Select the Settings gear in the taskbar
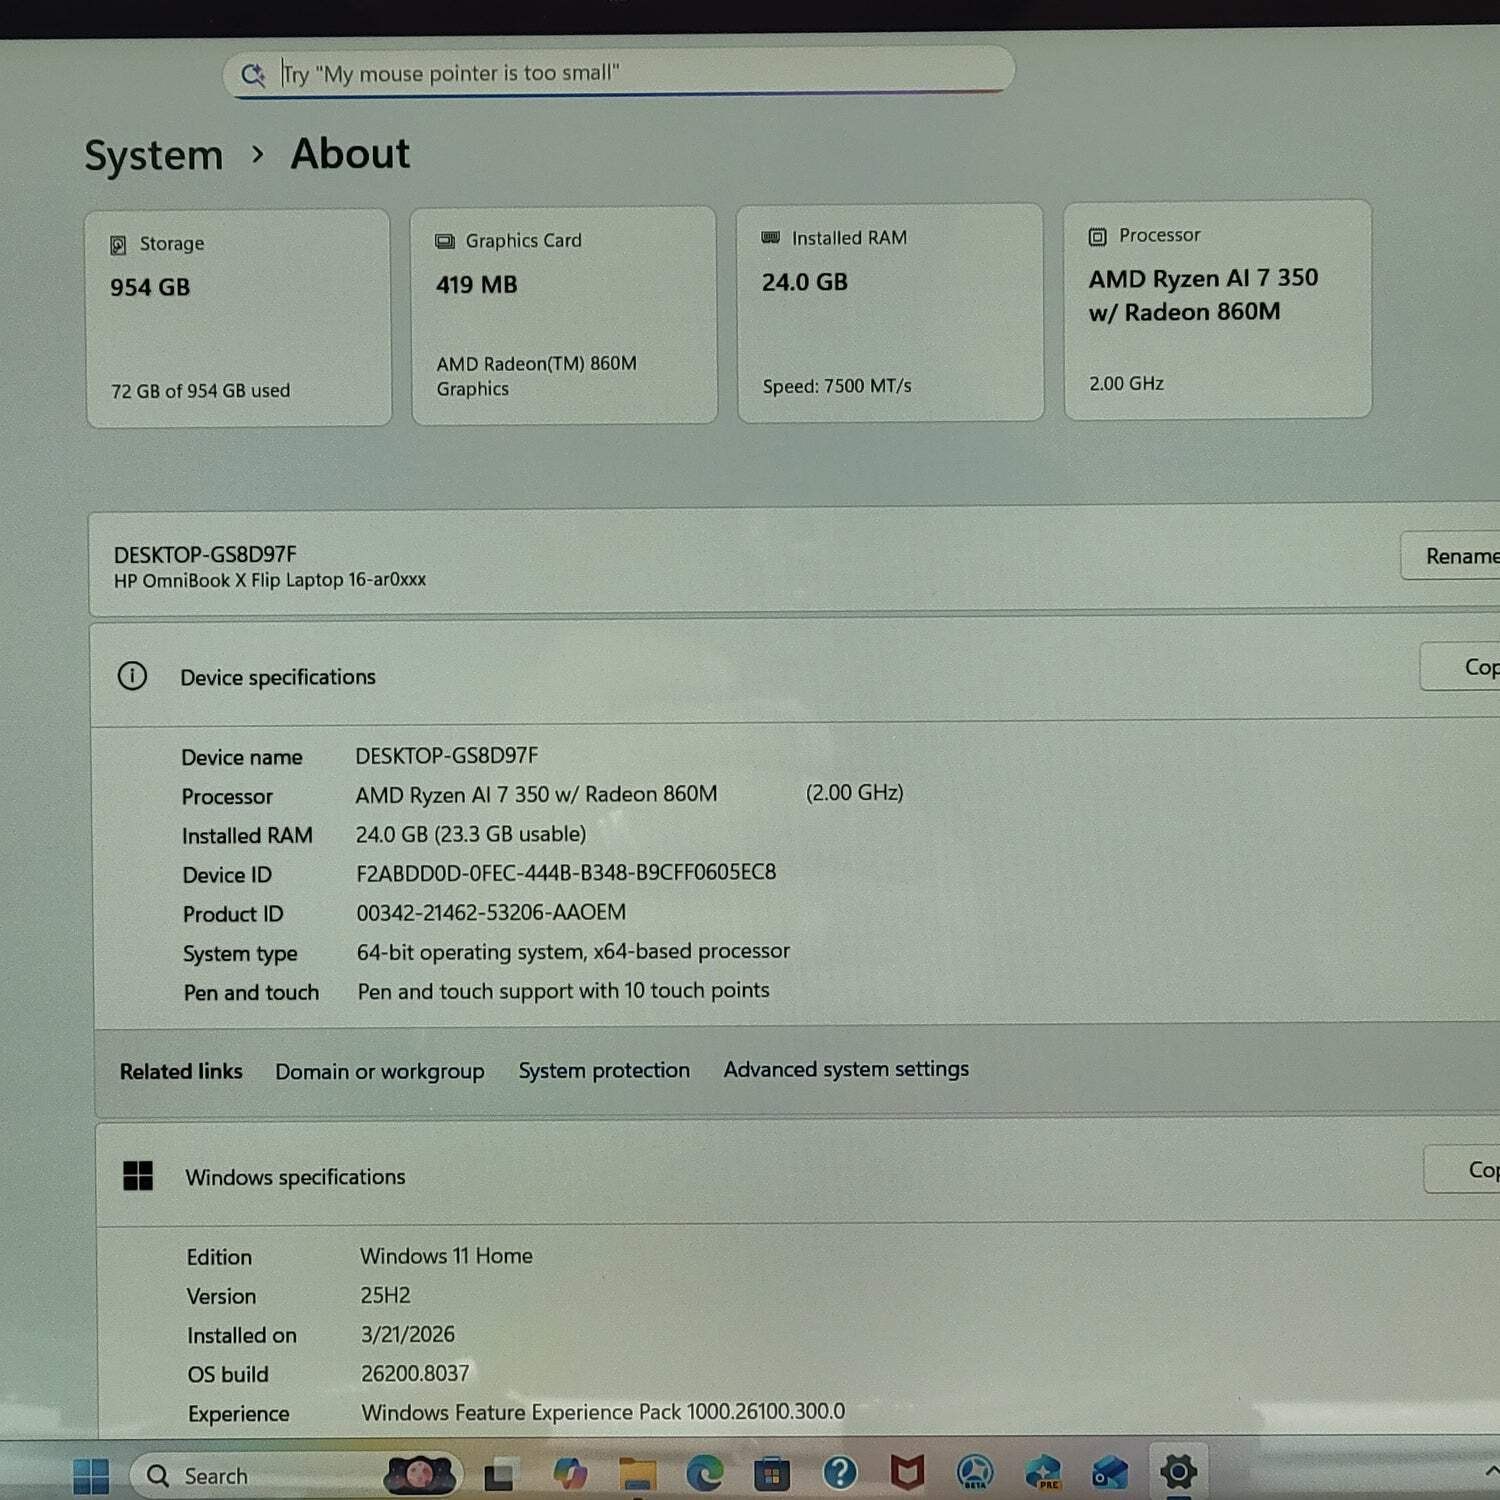 [x=1178, y=1471]
